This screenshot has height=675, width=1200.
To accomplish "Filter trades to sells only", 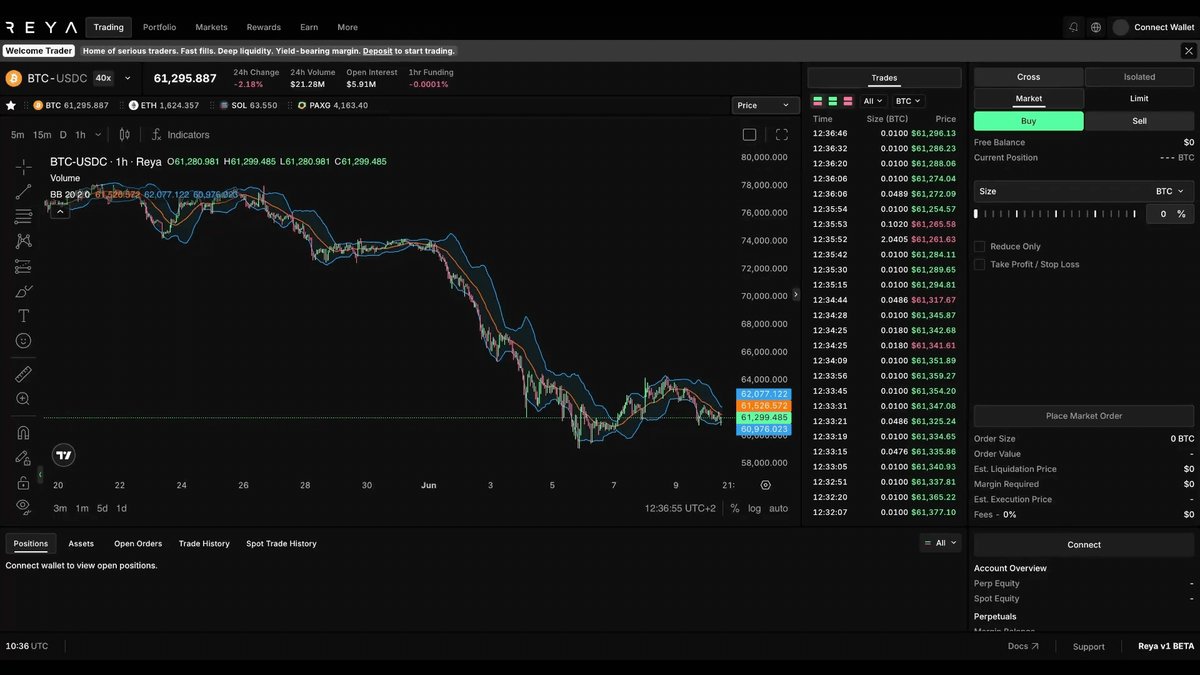I will pyautogui.click(x=848, y=101).
